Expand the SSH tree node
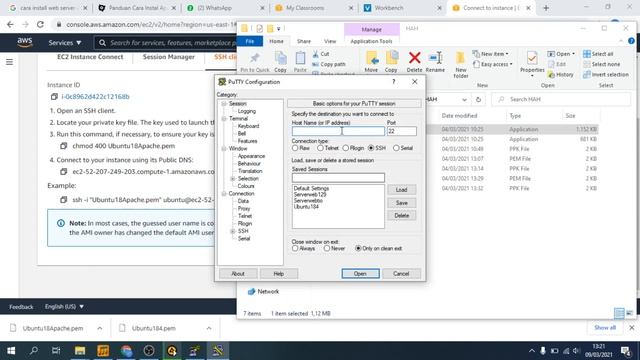The height and width of the screenshot is (360, 640). 233,231
